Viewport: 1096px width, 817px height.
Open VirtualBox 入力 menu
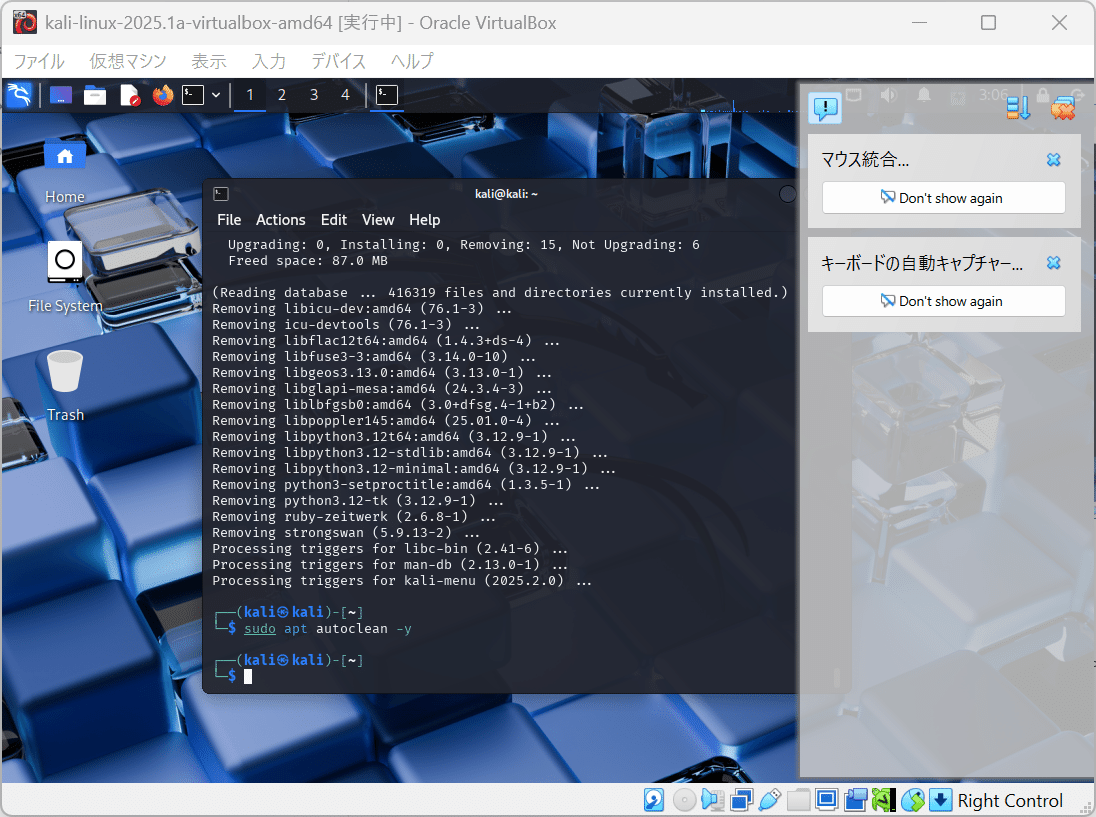coord(269,62)
